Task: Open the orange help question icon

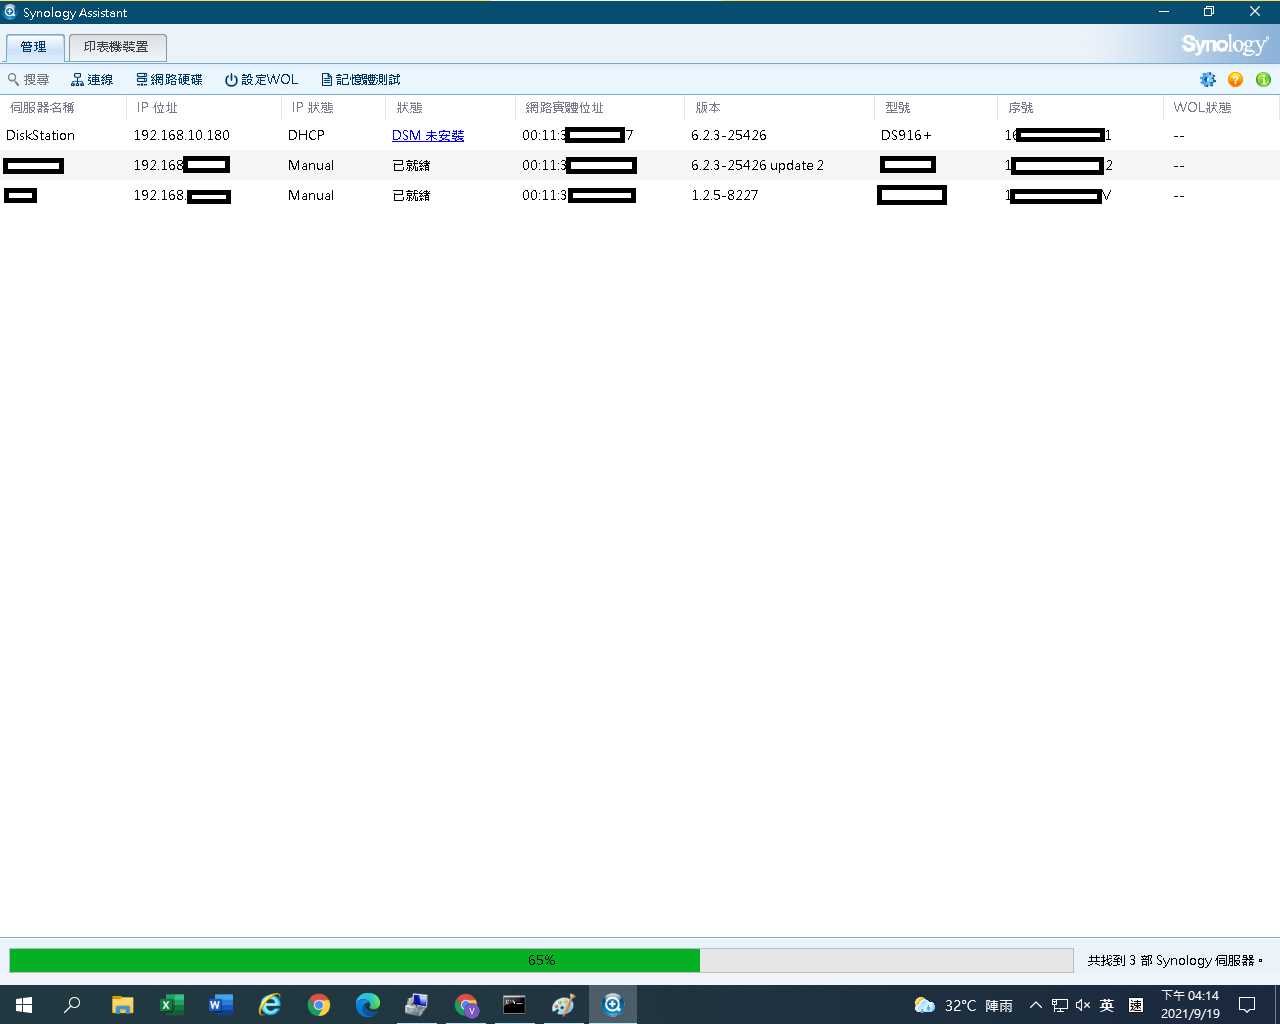Action: coord(1236,79)
